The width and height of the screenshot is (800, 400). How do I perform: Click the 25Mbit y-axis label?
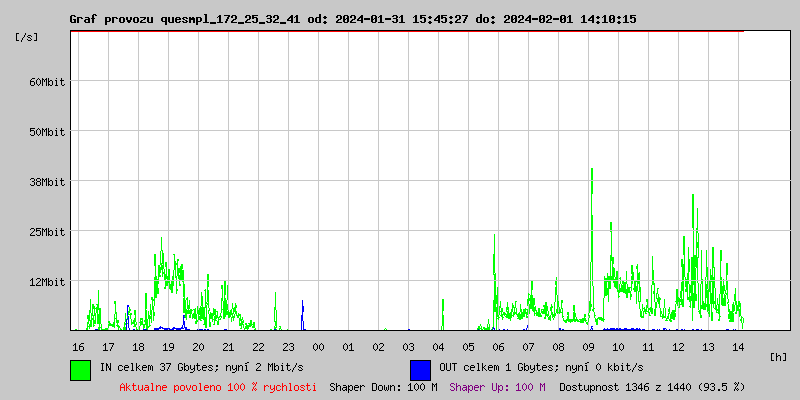click(46, 232)
